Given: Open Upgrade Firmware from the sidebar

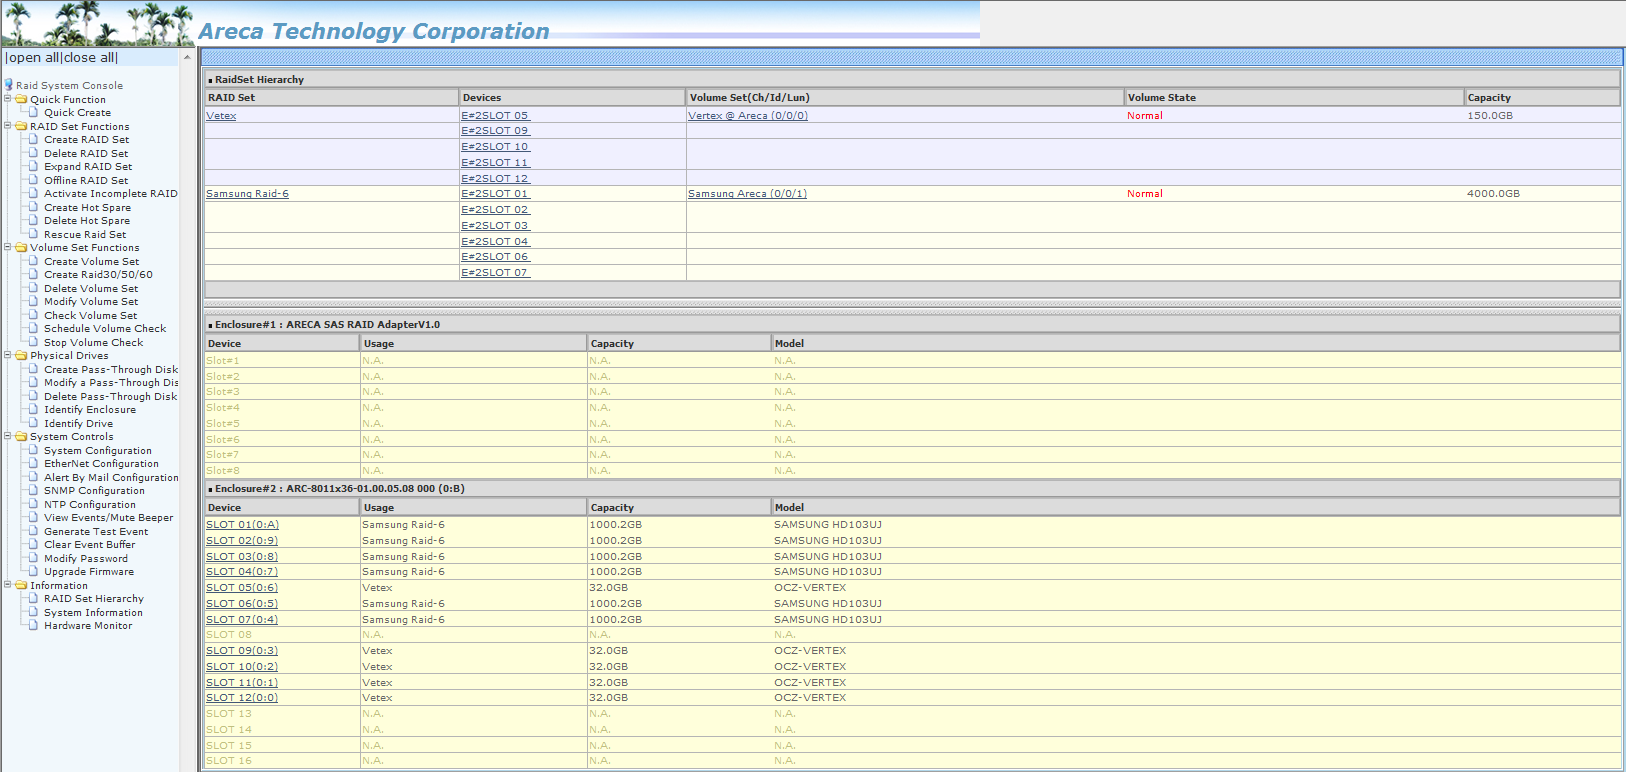Looking at the screenshot, I should tap(88, 572).
